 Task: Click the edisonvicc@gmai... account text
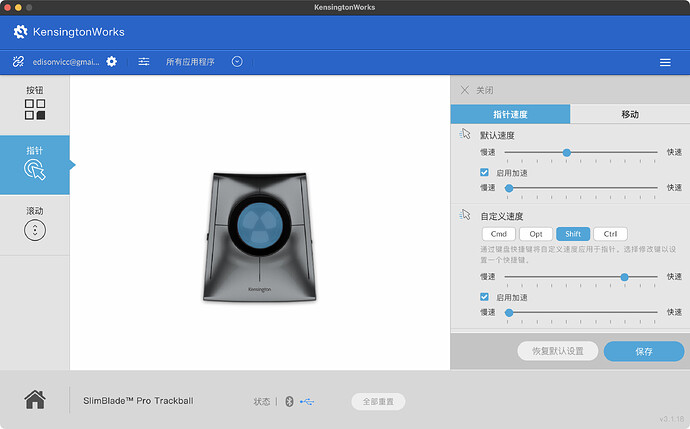coord(66,62)
